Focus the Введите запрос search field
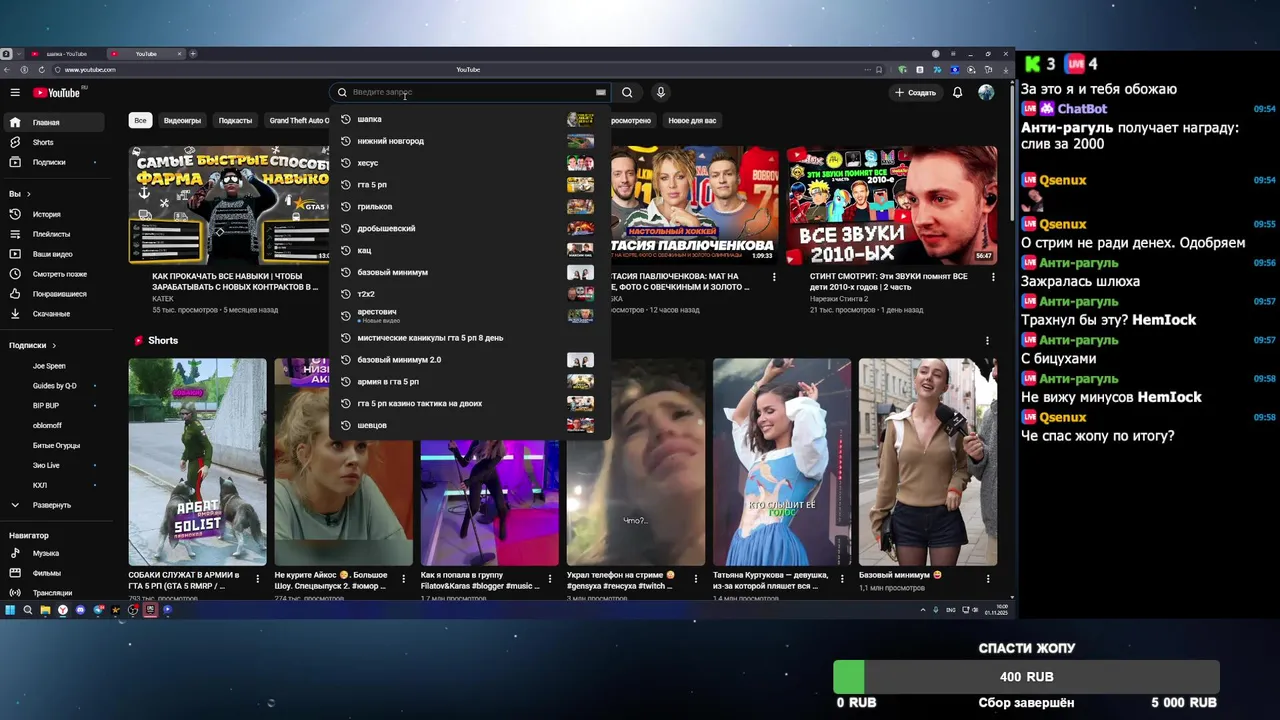 [x=470, y=92]
